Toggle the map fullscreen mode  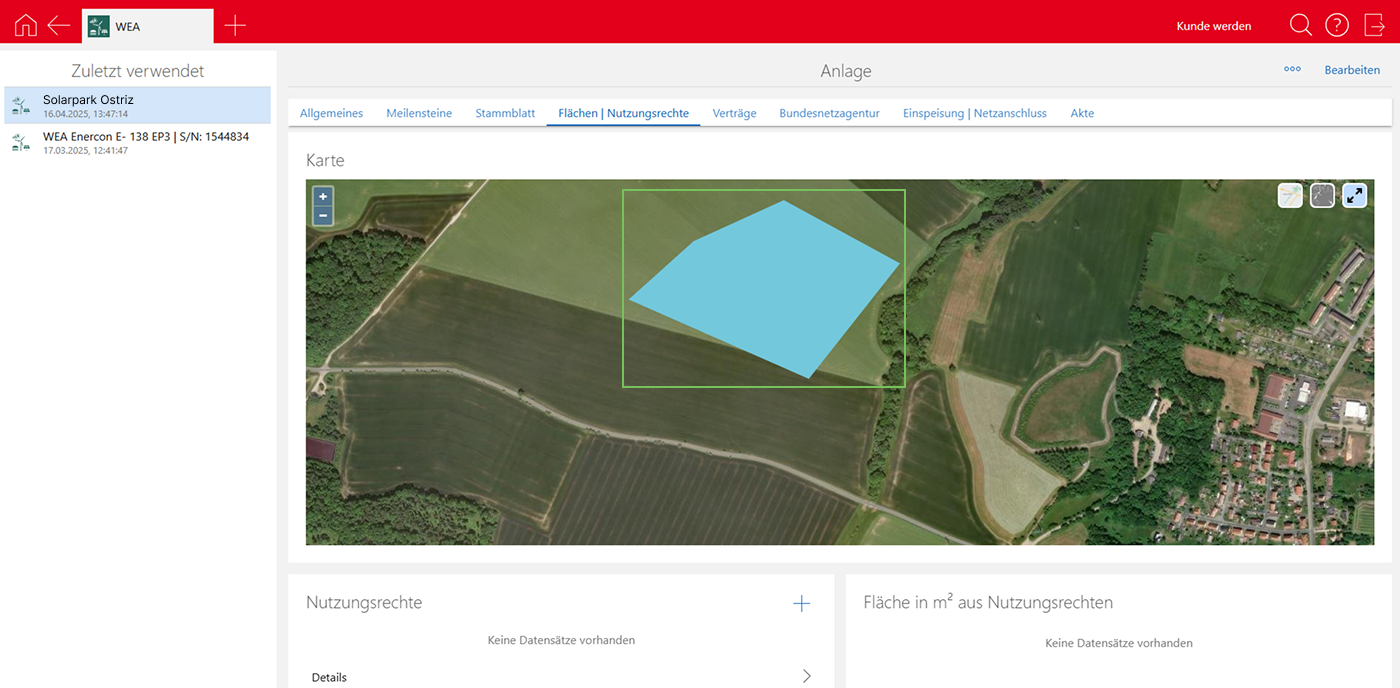click(1355, 195)
